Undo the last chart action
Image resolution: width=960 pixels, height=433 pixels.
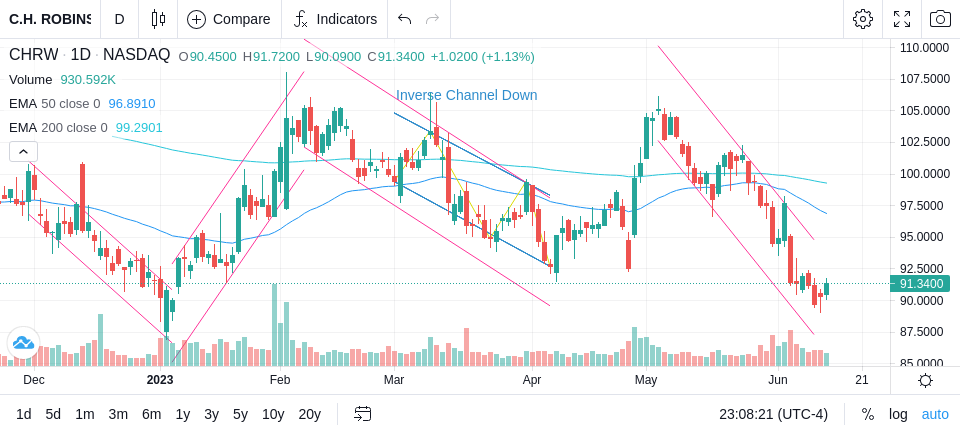point(404,19)
